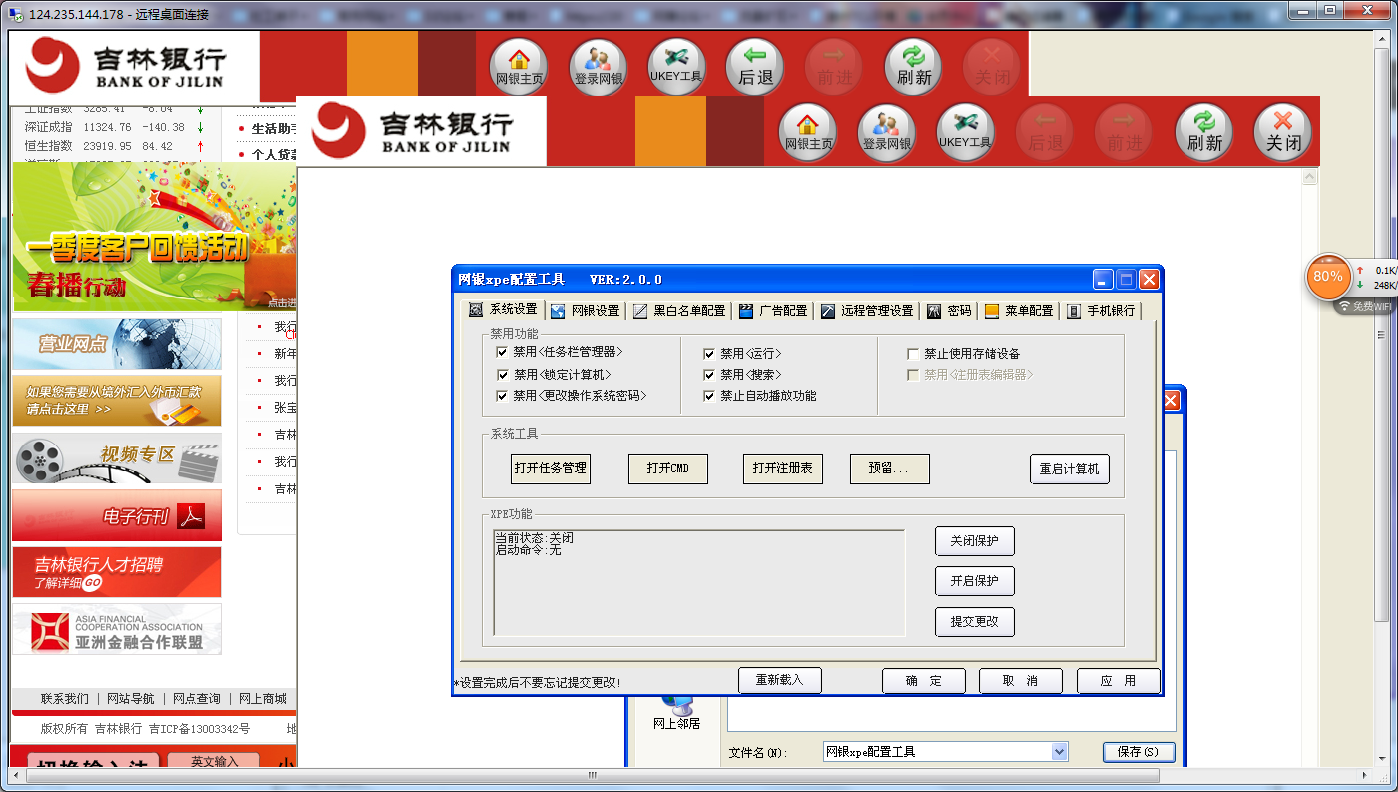1398x792 pixels.
Task: Click 刷新 icon in front browser toolbar
Action: pos(1204,132)
